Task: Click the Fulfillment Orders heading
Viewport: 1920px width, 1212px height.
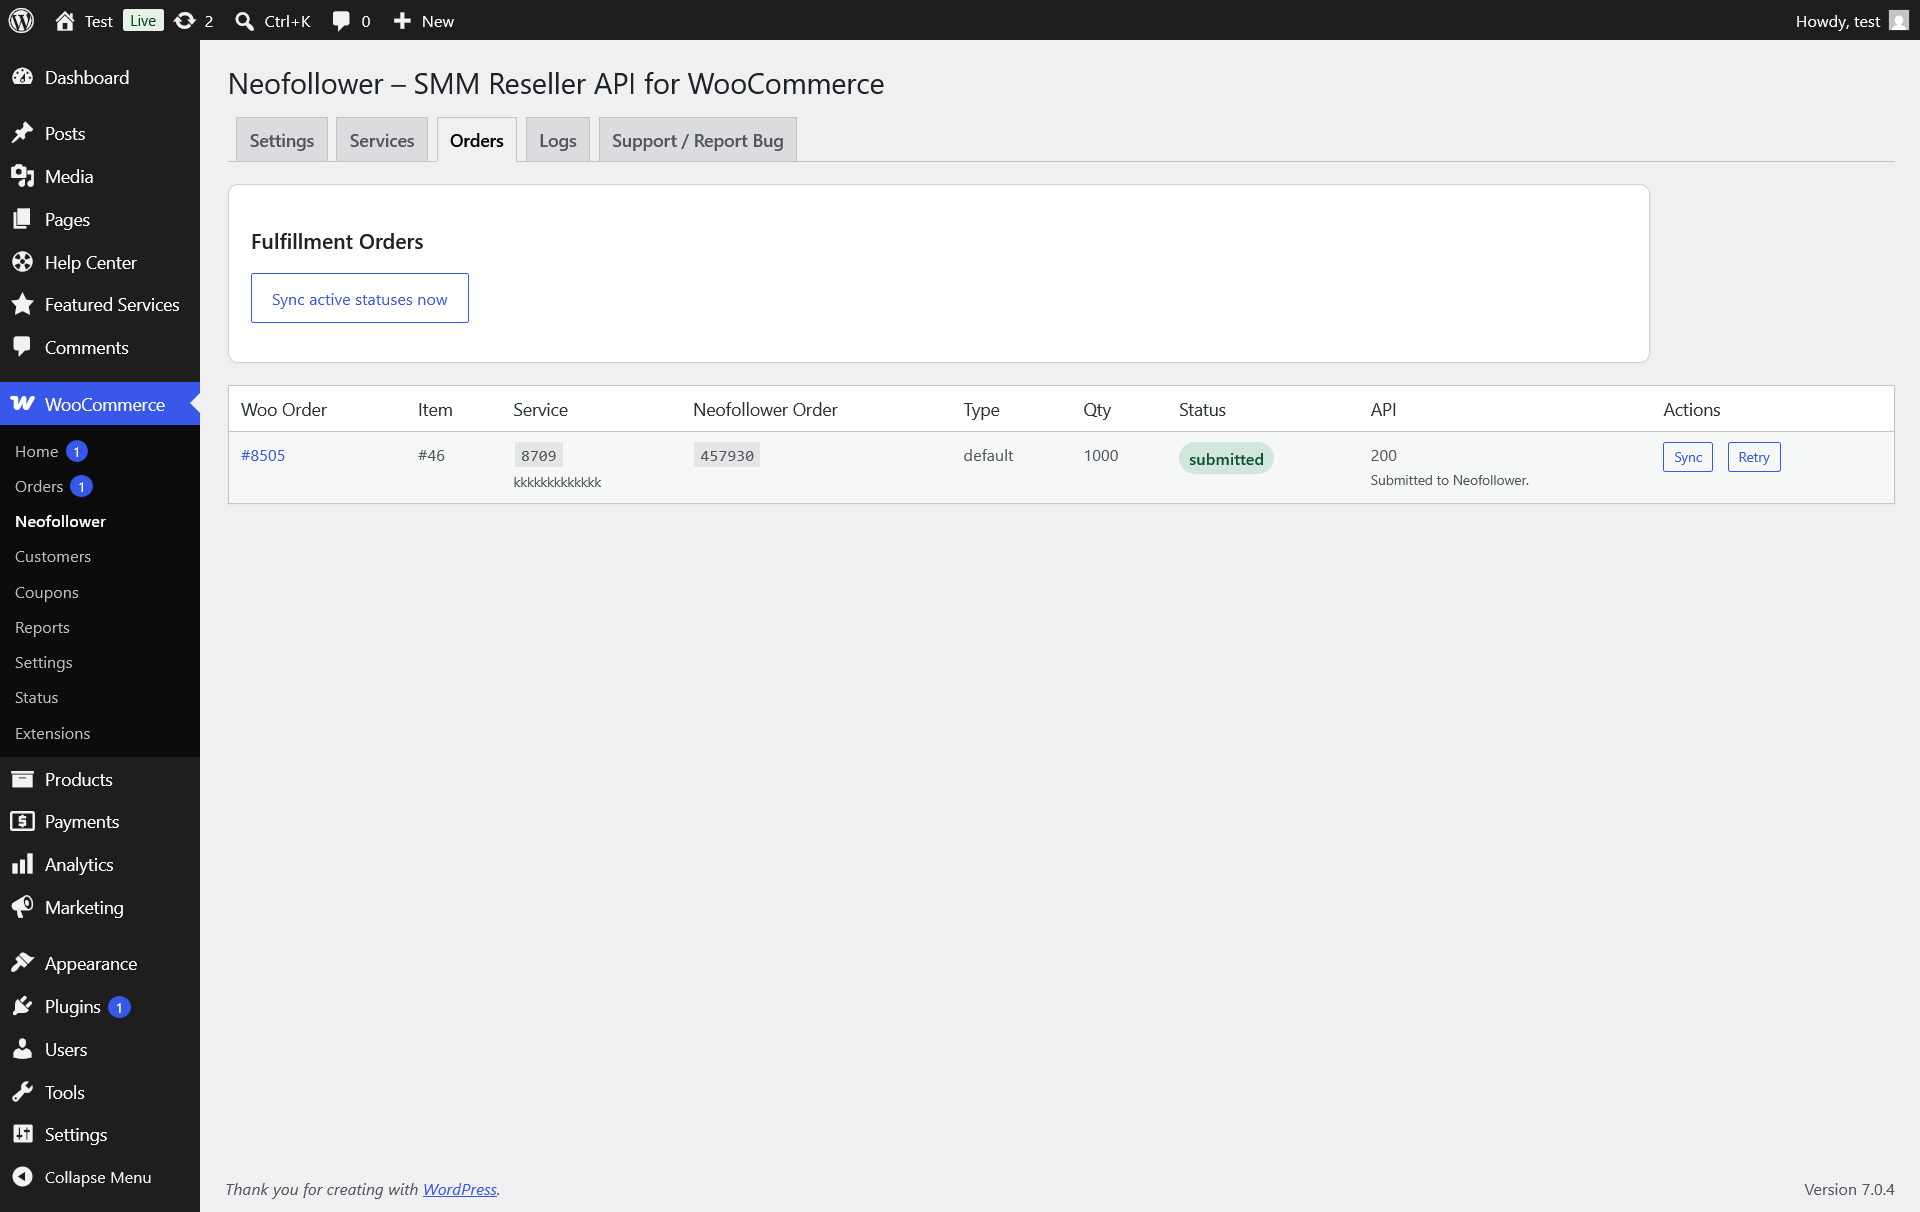Action: point(337,241)
